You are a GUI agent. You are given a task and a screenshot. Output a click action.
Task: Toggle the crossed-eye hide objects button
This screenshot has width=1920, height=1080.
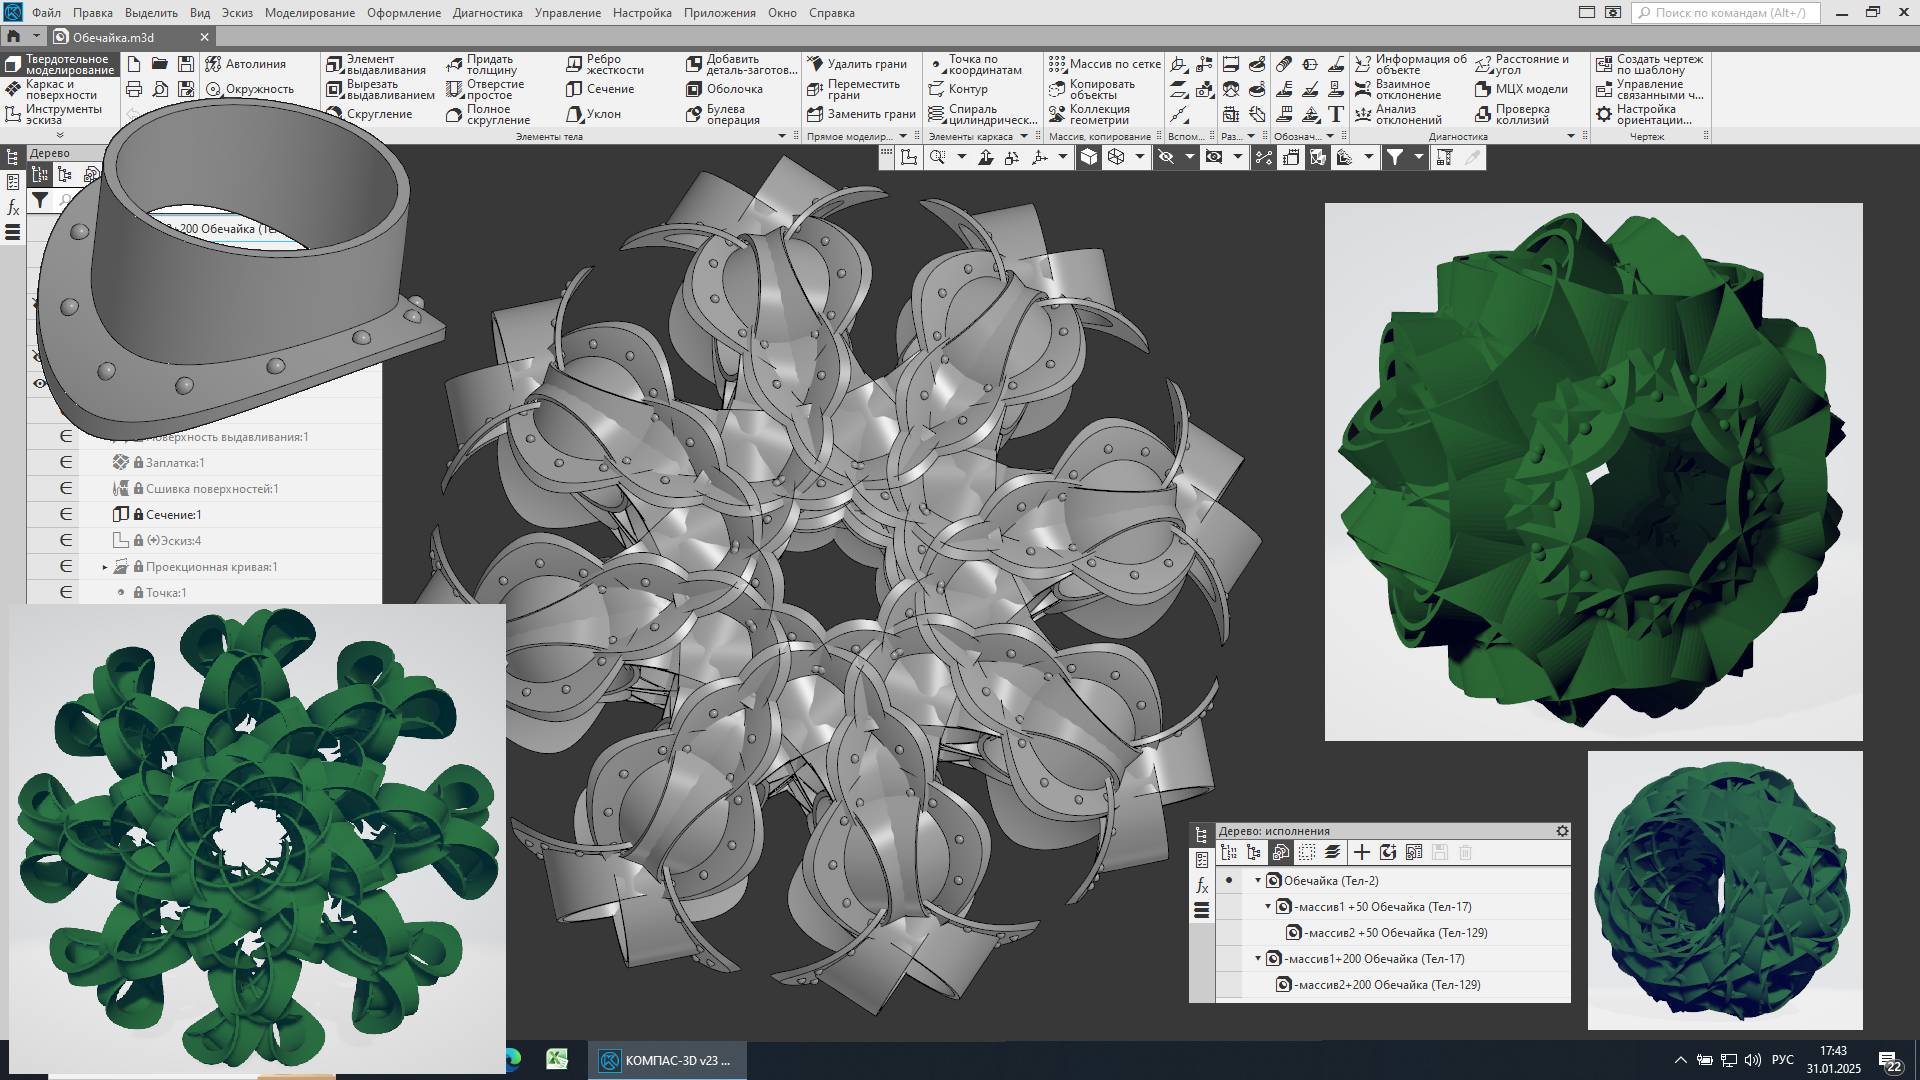click(1166, 157)
